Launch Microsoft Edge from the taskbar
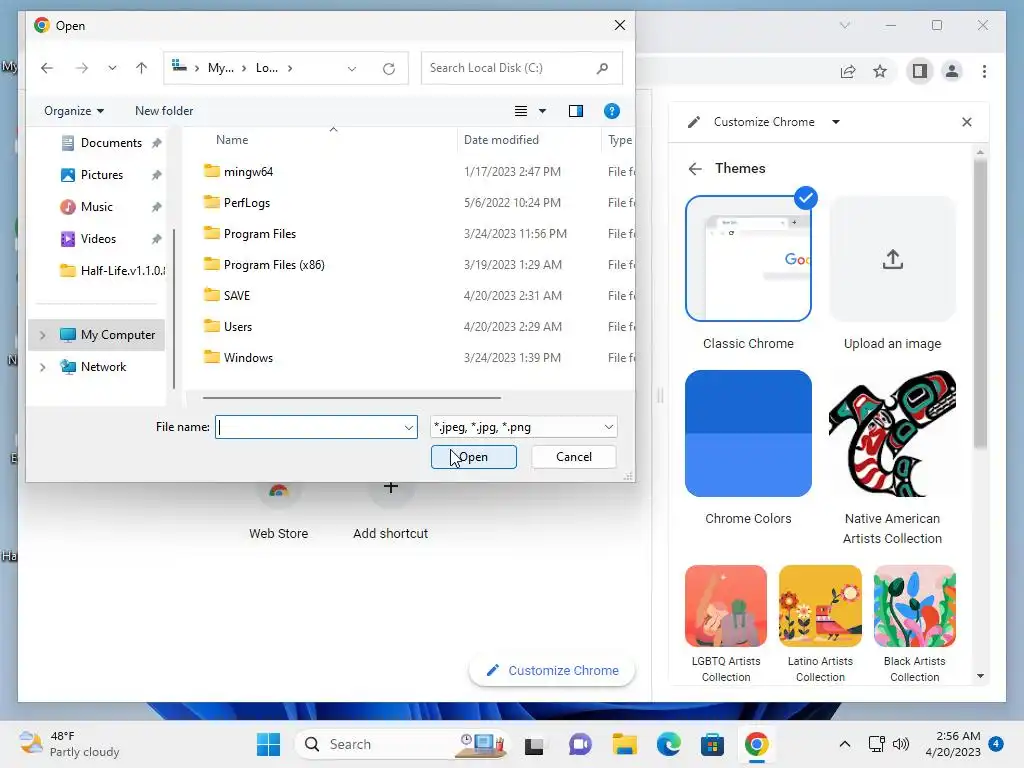The height and width of the screenshot is (768, 1024). (x=668, y=744)
